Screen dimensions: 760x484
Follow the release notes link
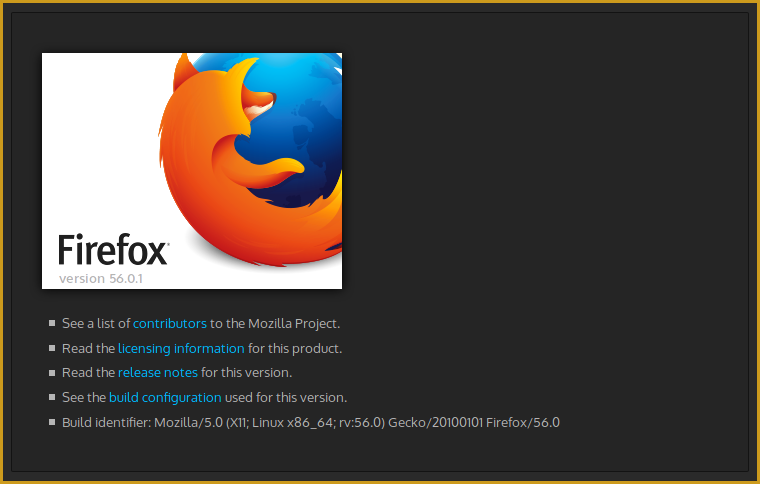coord(158,373)
